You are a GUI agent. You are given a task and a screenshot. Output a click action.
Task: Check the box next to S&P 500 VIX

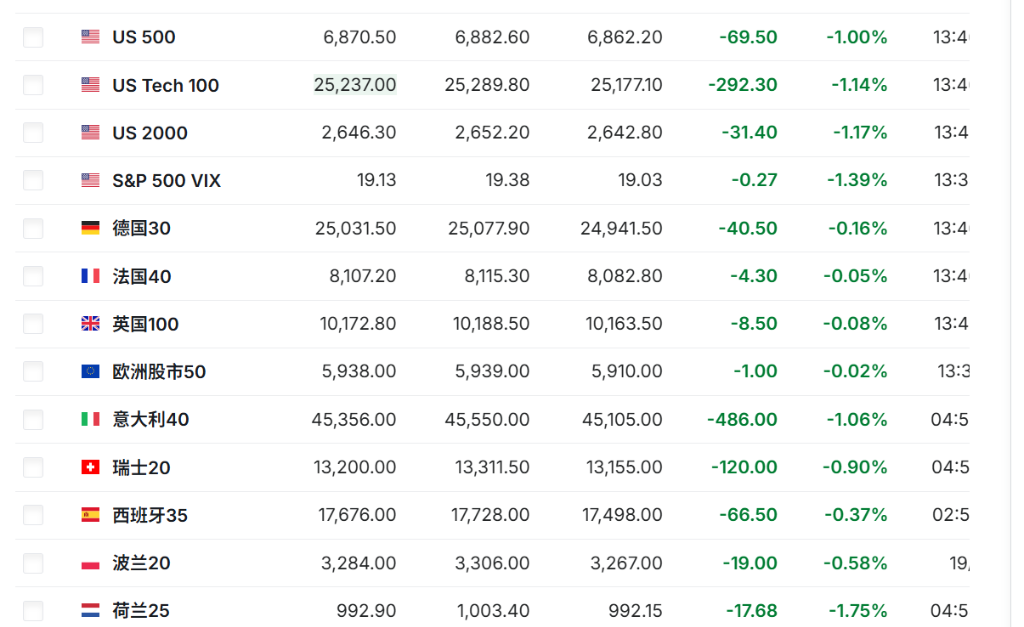[33, 180]
